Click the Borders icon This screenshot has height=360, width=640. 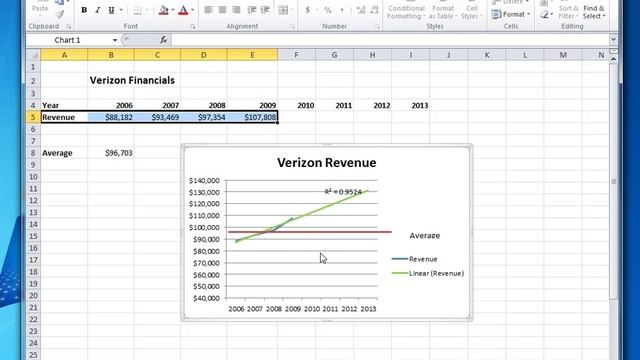[138, 10]
